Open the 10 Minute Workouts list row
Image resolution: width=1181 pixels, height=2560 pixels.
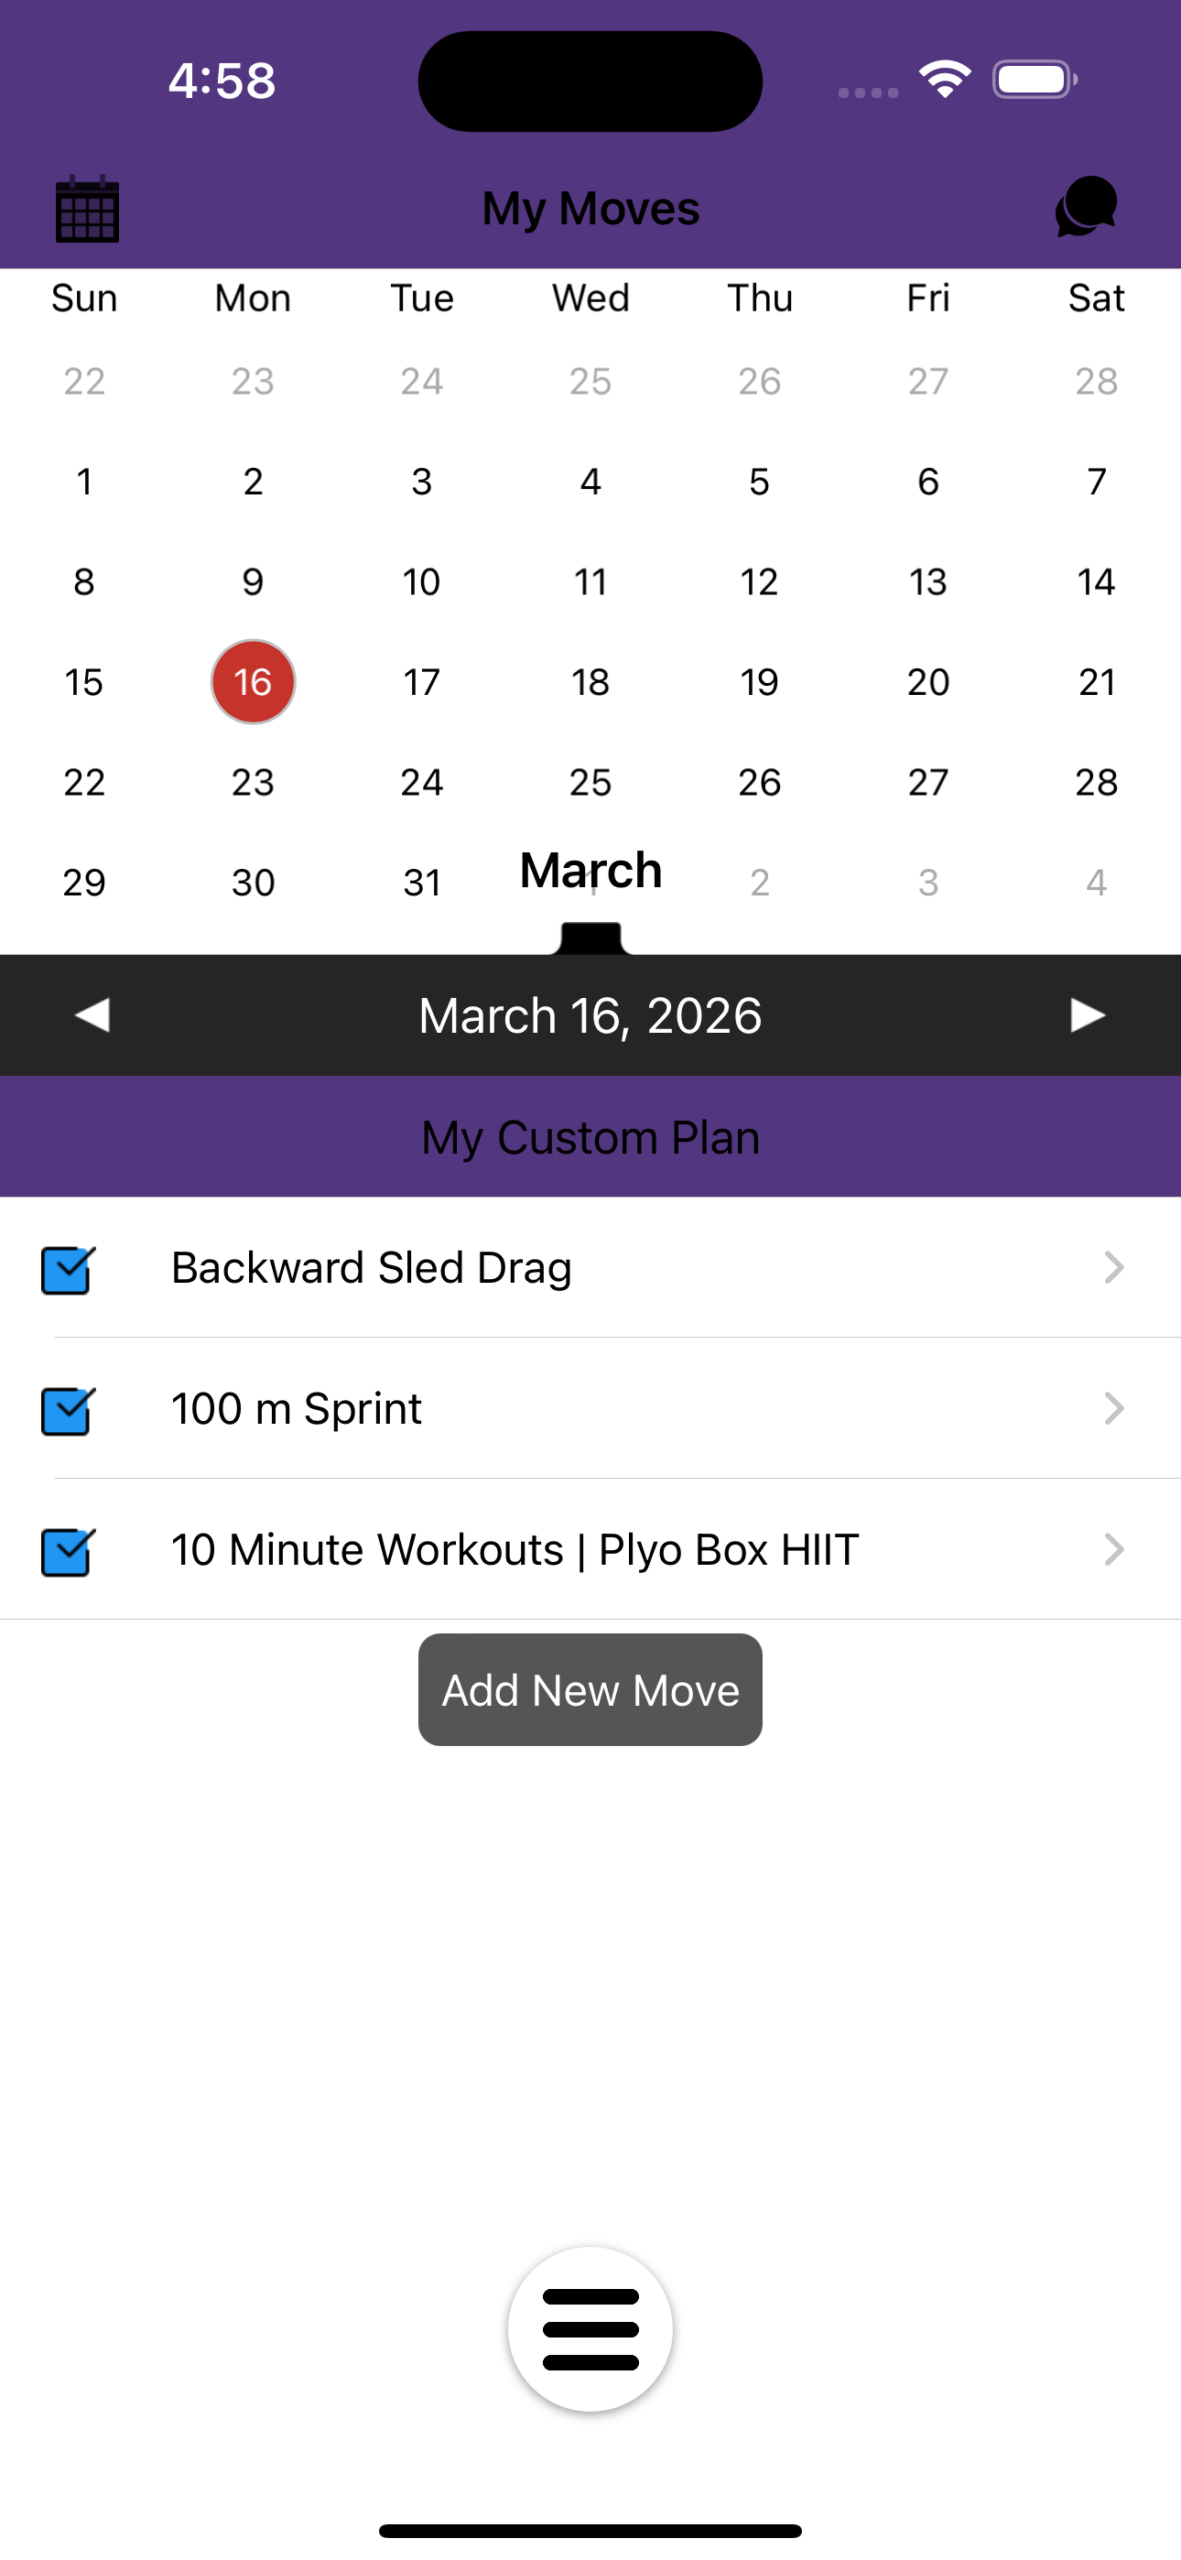click(514, 1550)
